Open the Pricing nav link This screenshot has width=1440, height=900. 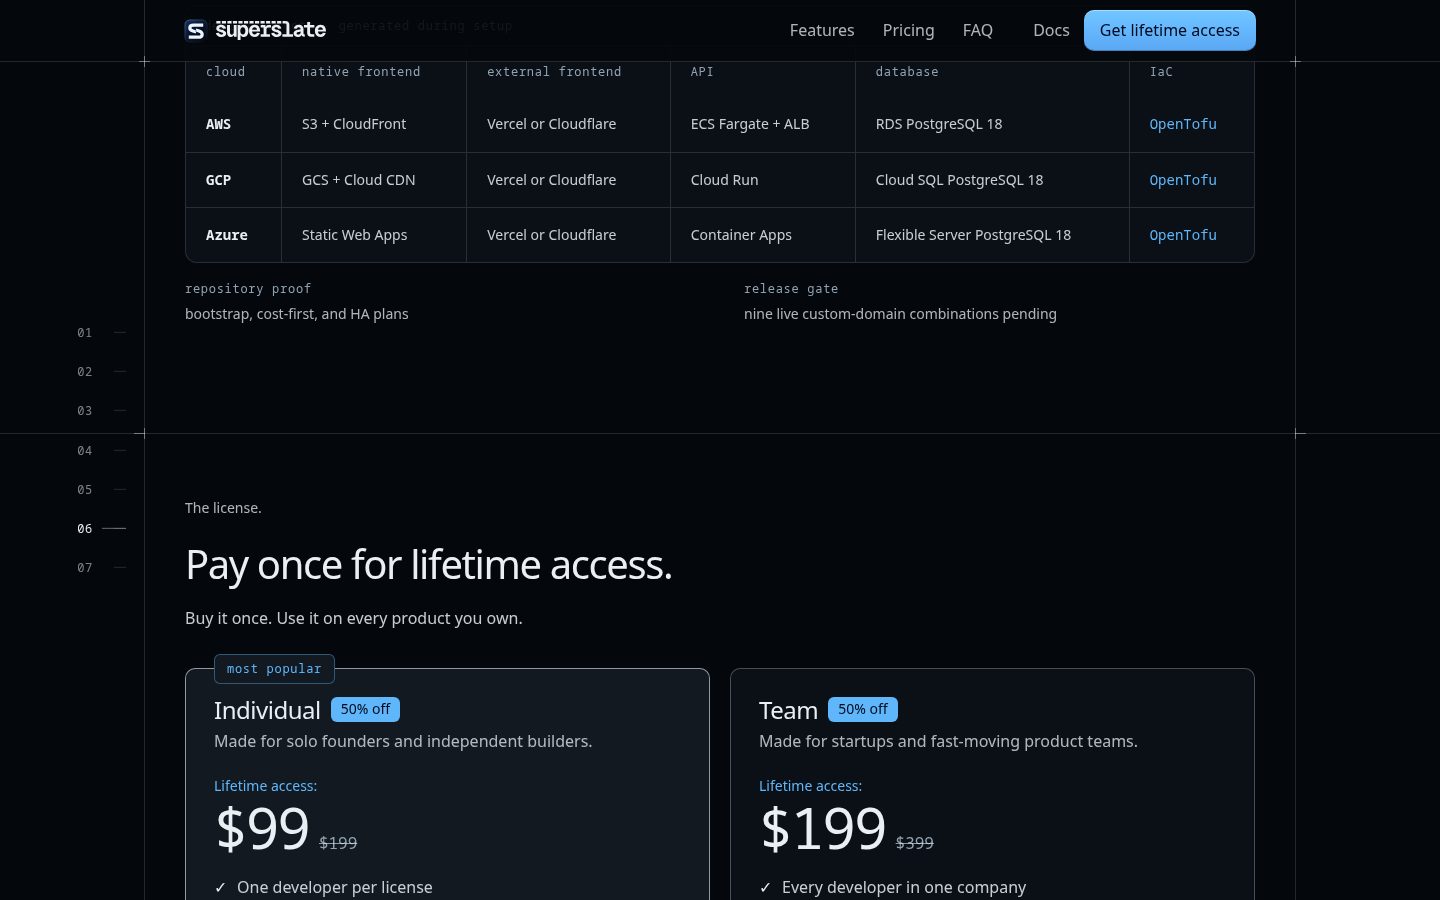pos(908,30)
